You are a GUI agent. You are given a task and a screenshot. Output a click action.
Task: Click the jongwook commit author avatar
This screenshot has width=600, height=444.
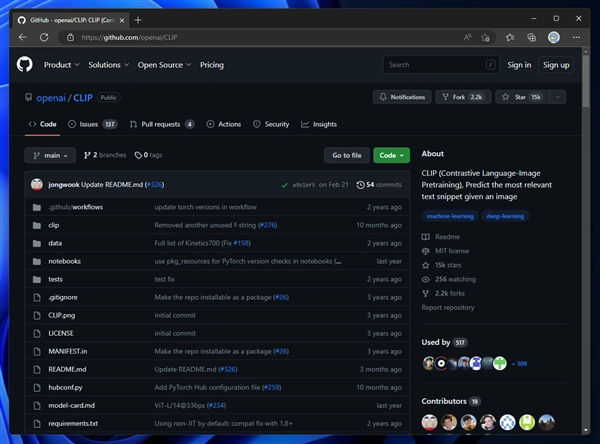(x=37, y=184)
